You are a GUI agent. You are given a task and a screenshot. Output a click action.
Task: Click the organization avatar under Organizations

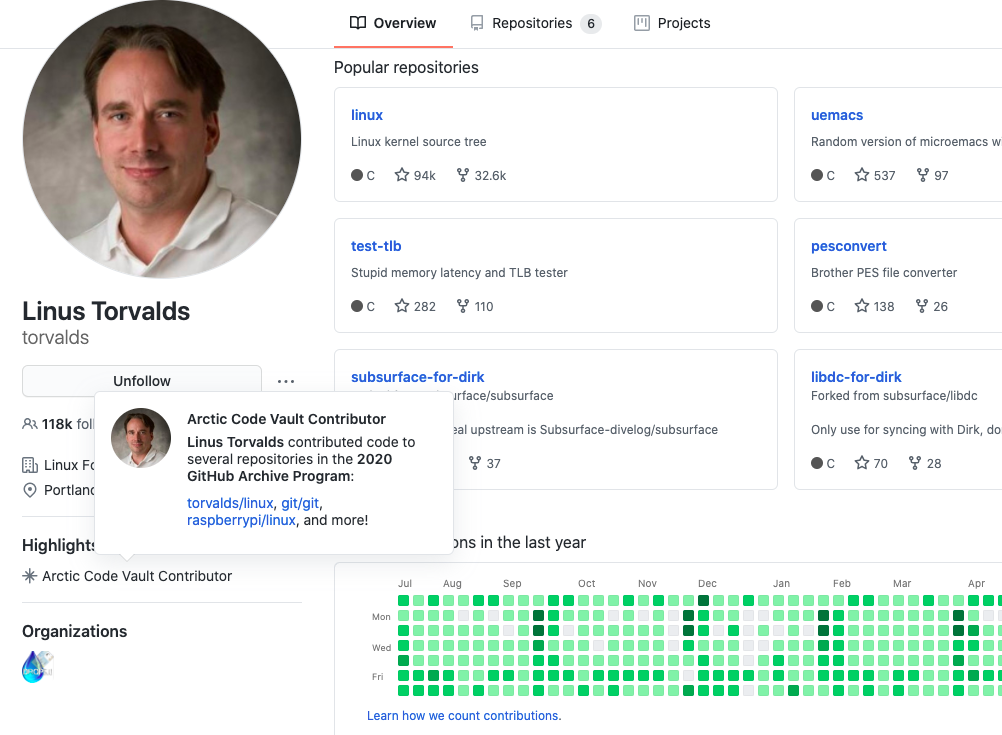coord(38,666)
